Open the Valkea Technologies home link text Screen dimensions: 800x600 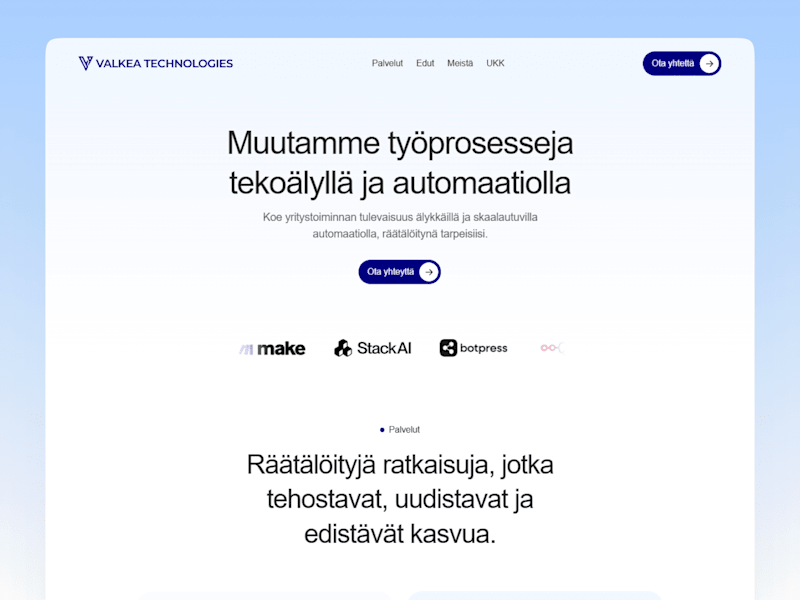click(x=164, y=63)
